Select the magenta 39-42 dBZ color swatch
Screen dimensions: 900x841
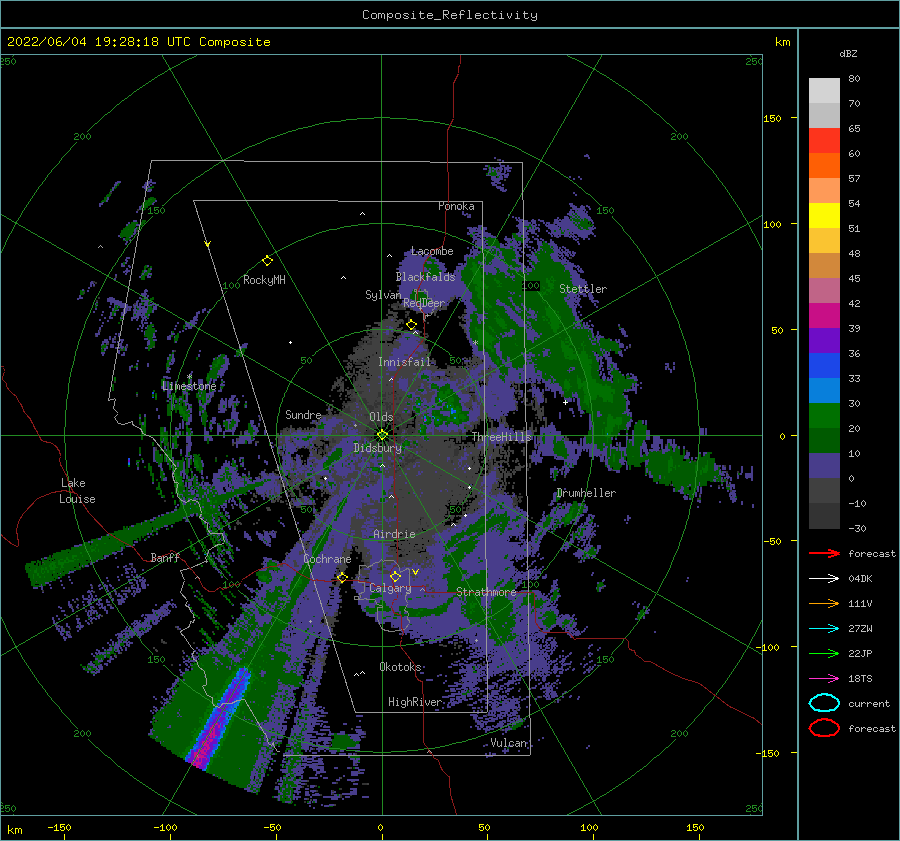click(x=824, y=316)
